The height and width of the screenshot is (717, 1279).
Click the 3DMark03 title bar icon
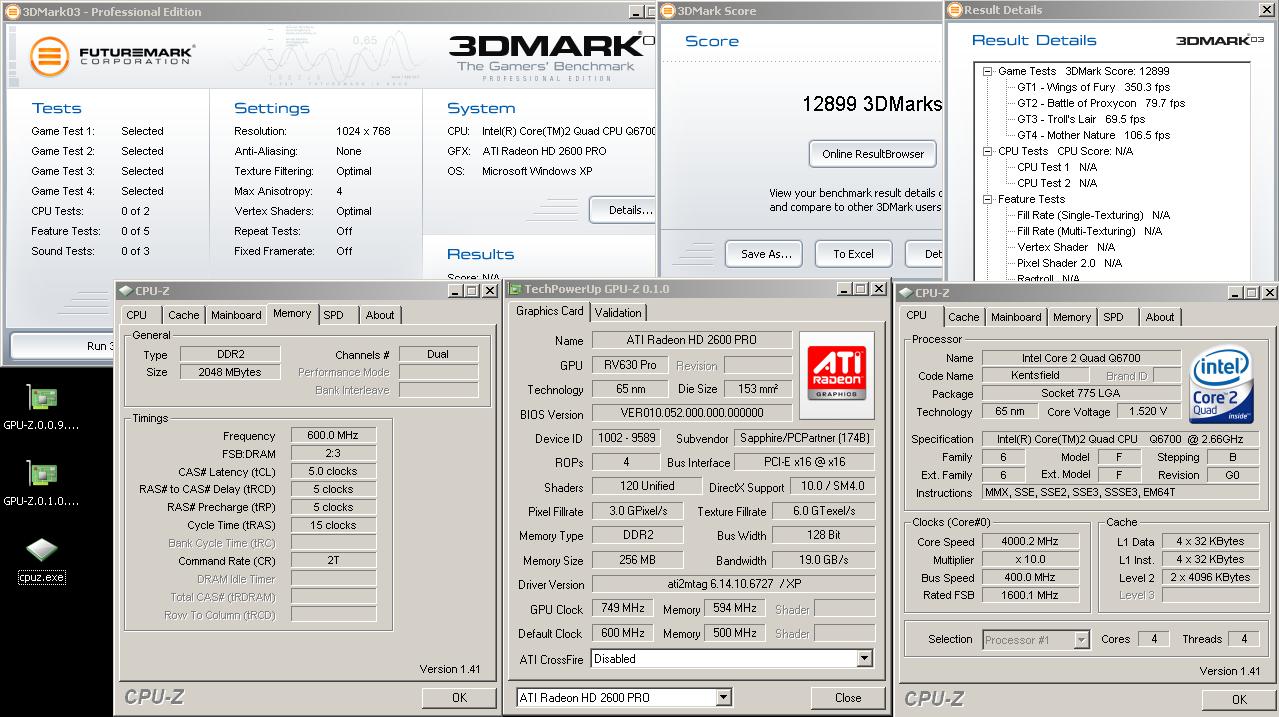pyautogui.click(x=12, y=11)
